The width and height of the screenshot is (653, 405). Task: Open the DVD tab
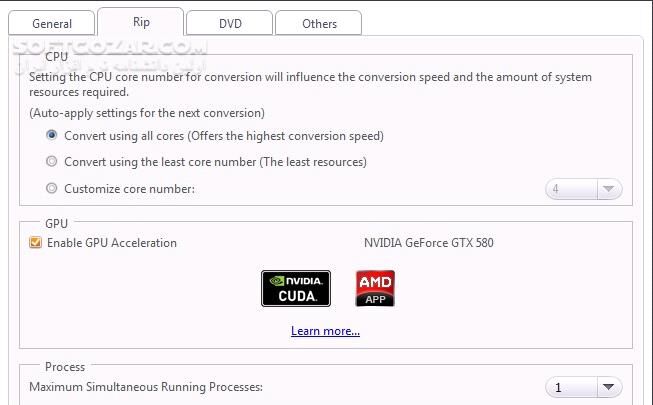[x=228, y=23]
